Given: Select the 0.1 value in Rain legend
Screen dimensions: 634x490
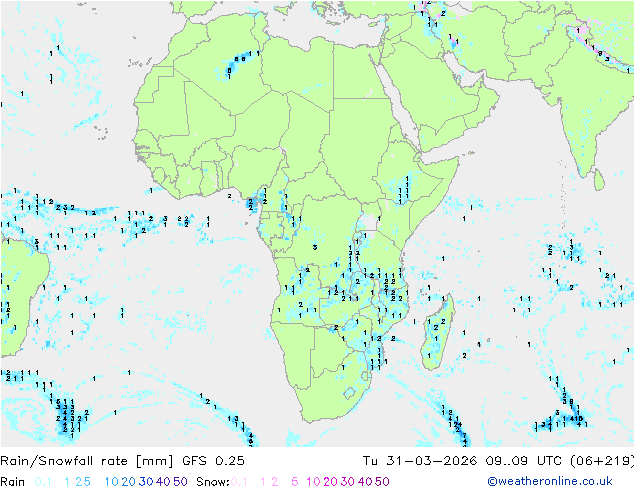Looking at the screenshot, I should (43, 482).
